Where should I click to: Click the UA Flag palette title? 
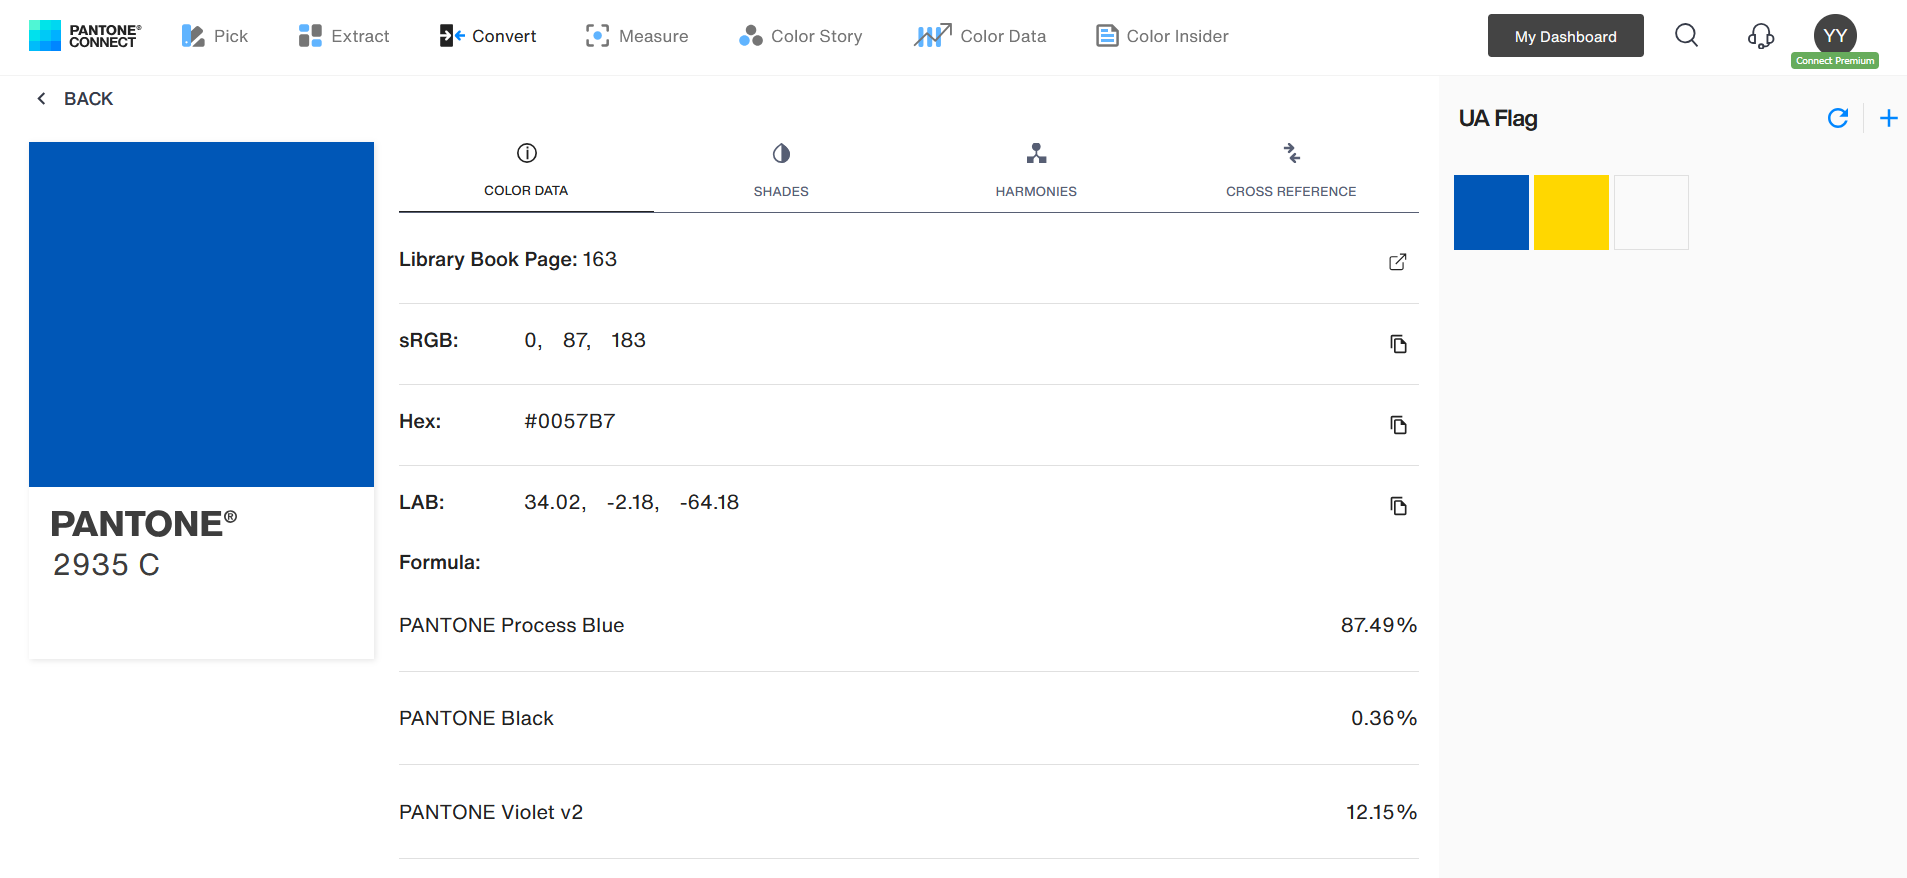pyautogui.click(x=1498, y=118)
